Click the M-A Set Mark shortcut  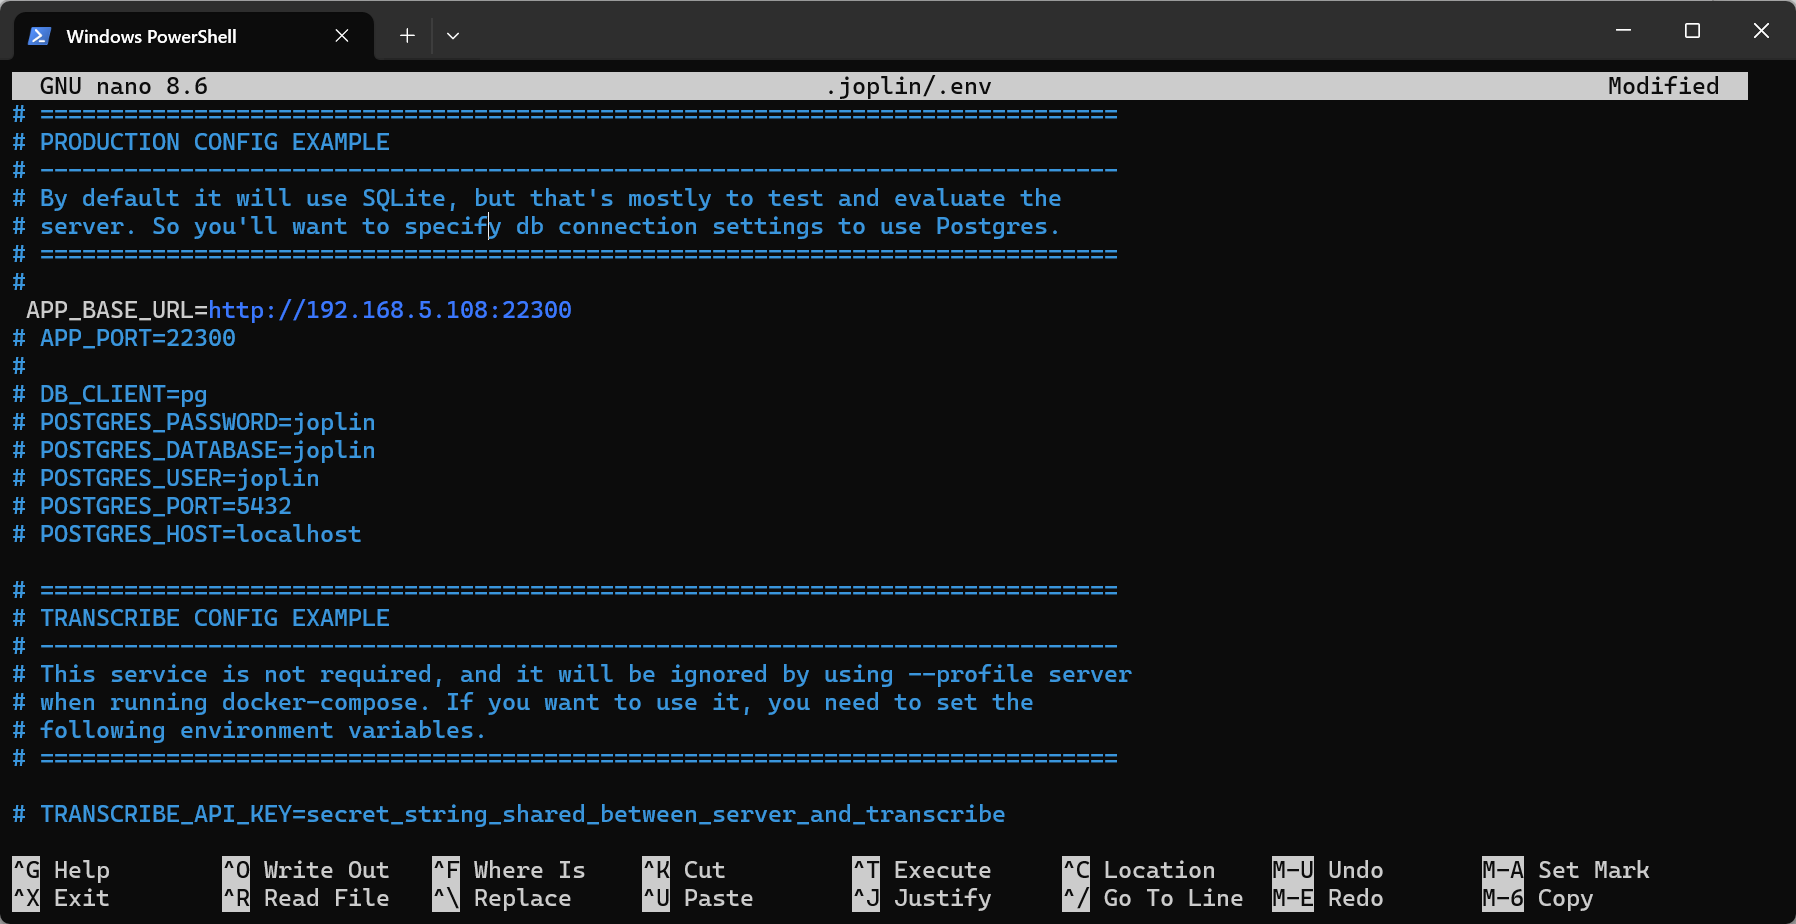(1566, 870)
